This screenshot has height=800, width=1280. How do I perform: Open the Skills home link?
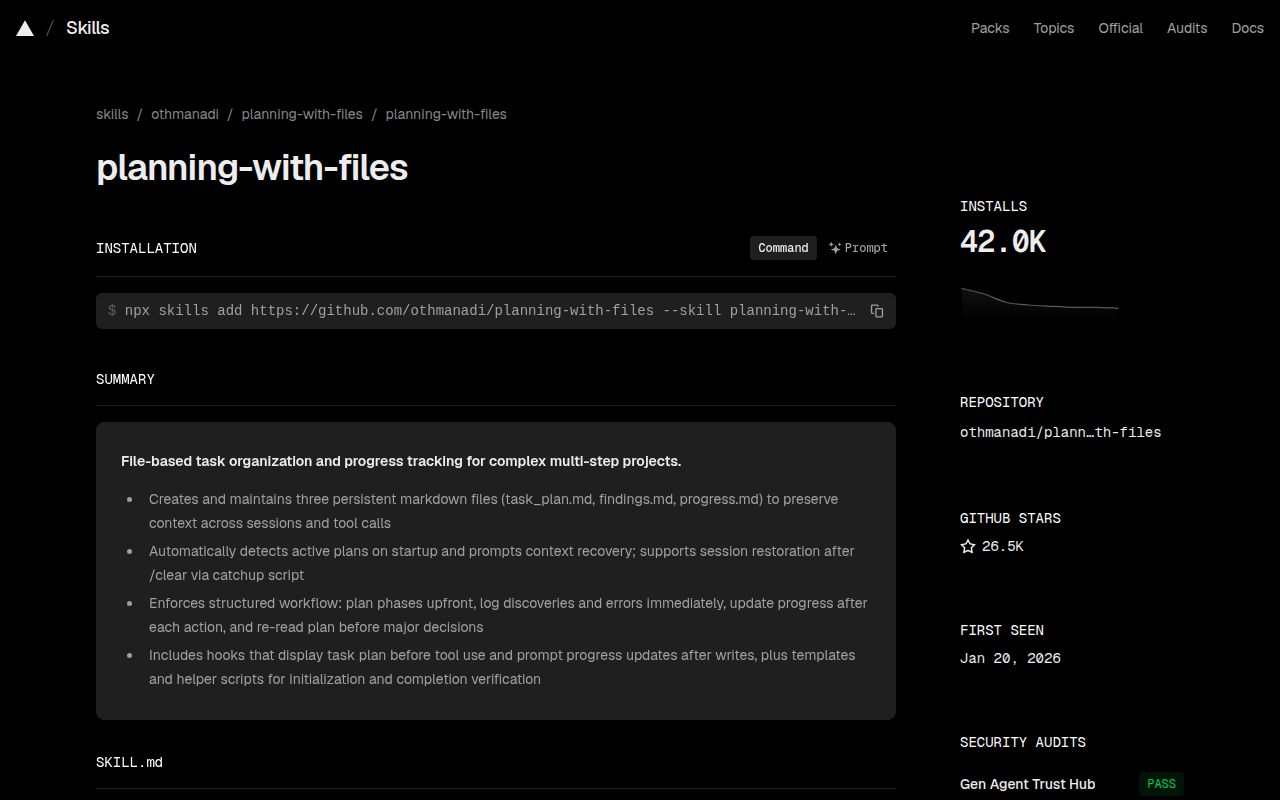88,28
